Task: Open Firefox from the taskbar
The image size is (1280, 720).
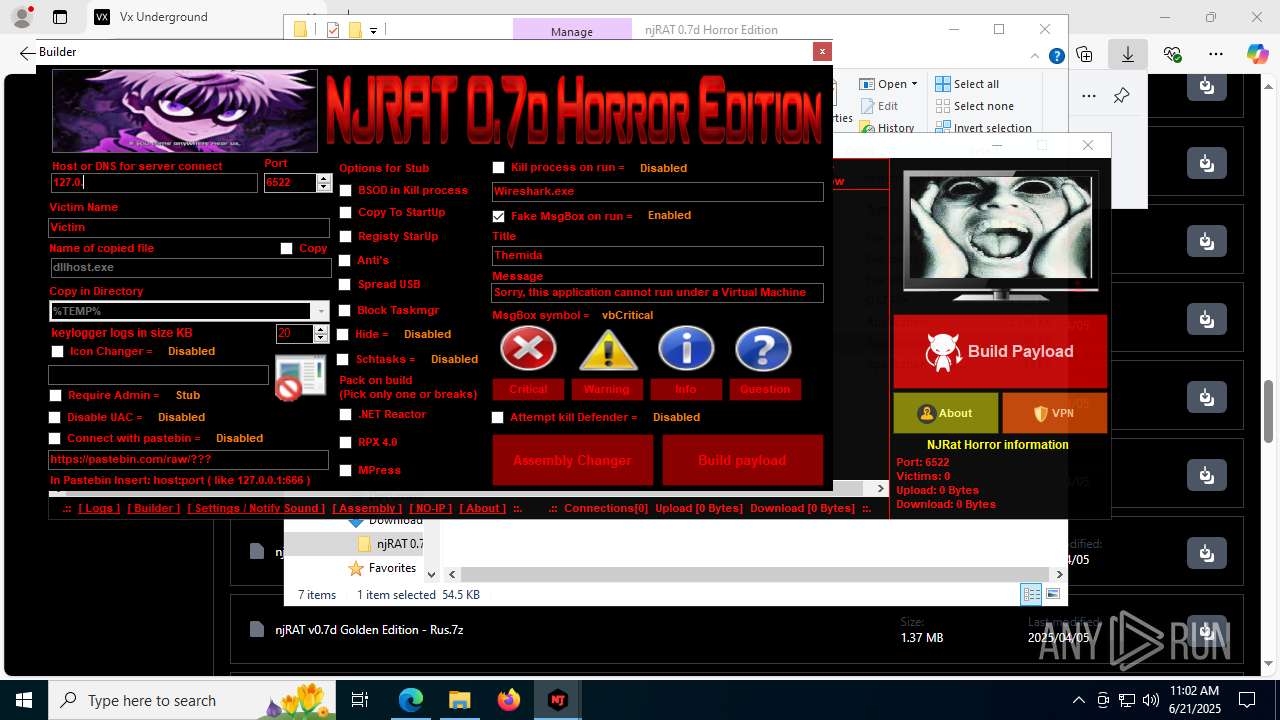Action: pos(508,700)
